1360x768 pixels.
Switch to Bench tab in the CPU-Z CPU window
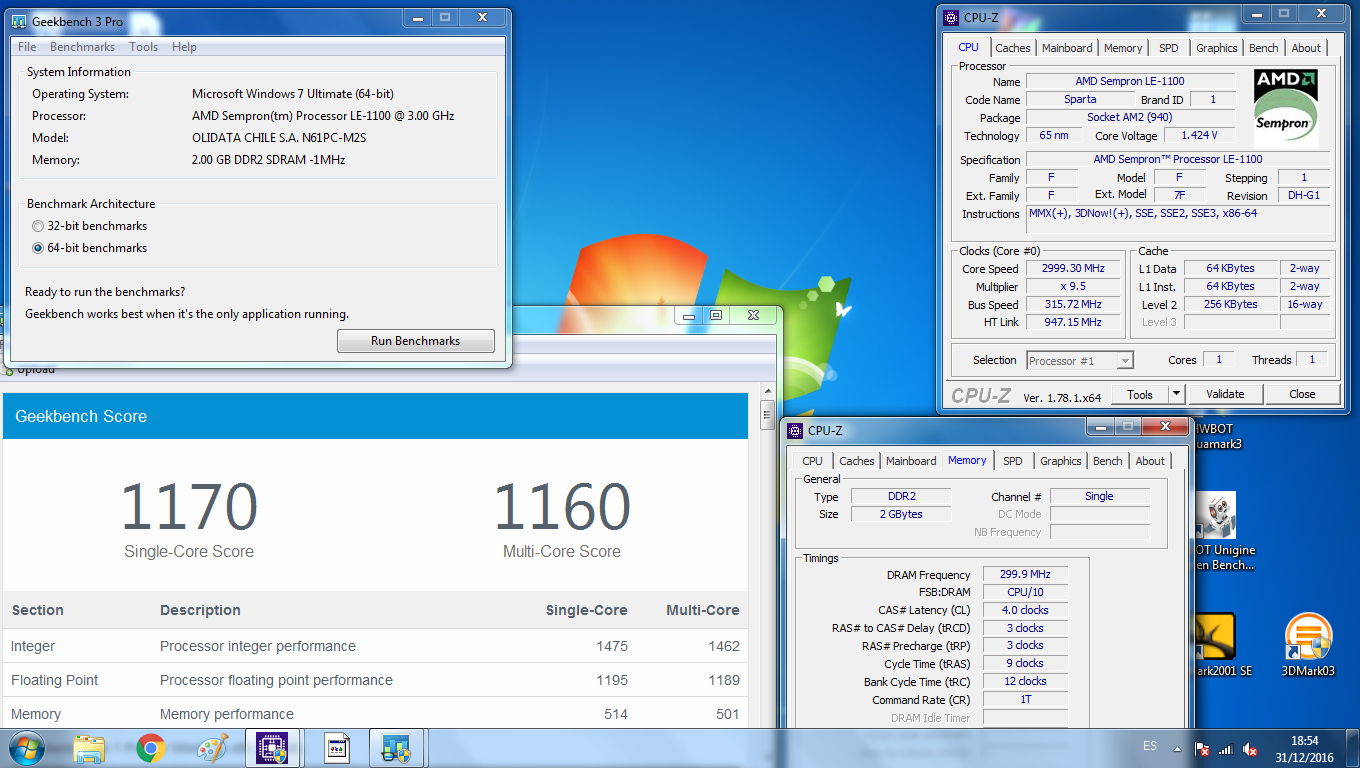pos(1263,48)
